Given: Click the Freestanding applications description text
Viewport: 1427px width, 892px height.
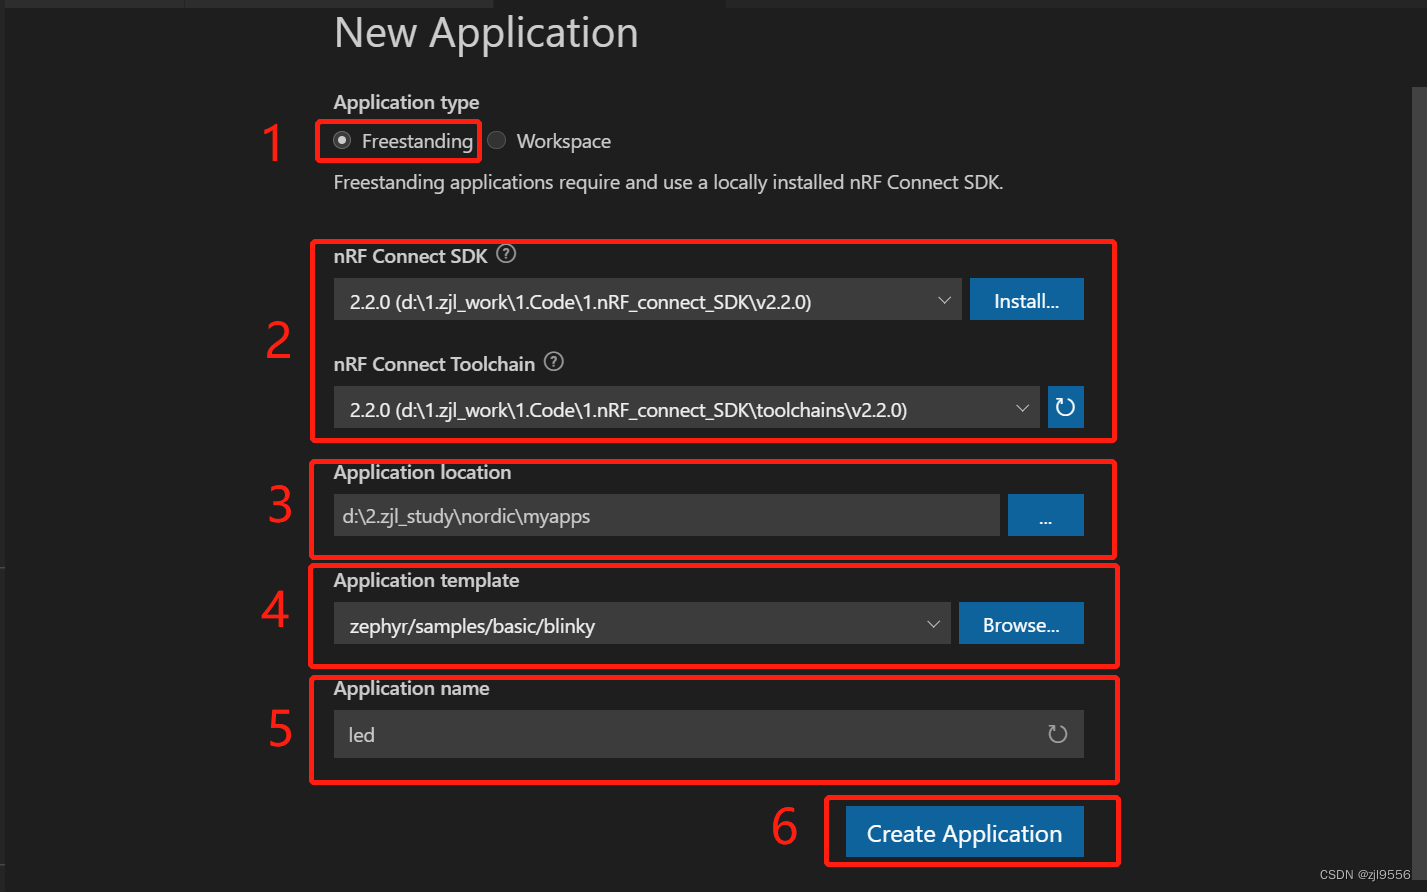Looking at the screenshot, I should point(668,182).
